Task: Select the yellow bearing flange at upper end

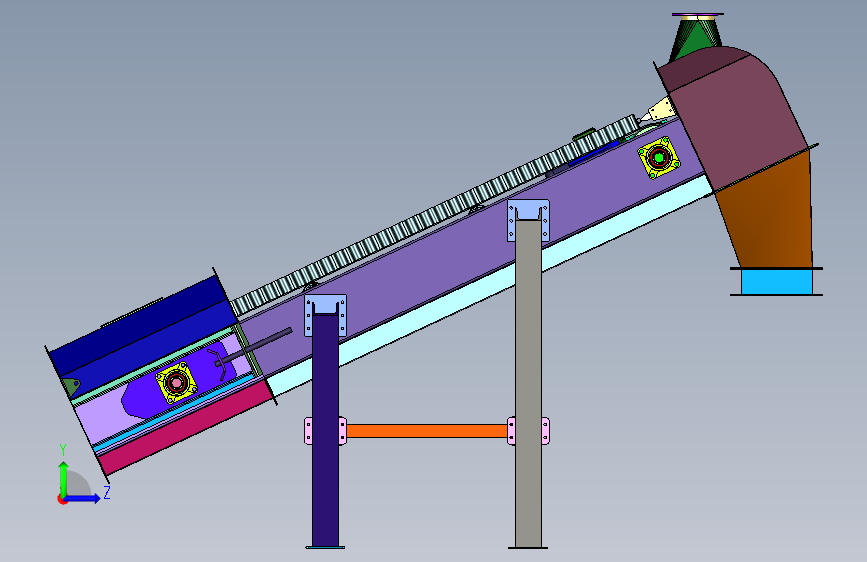Action: pos(659,158)
